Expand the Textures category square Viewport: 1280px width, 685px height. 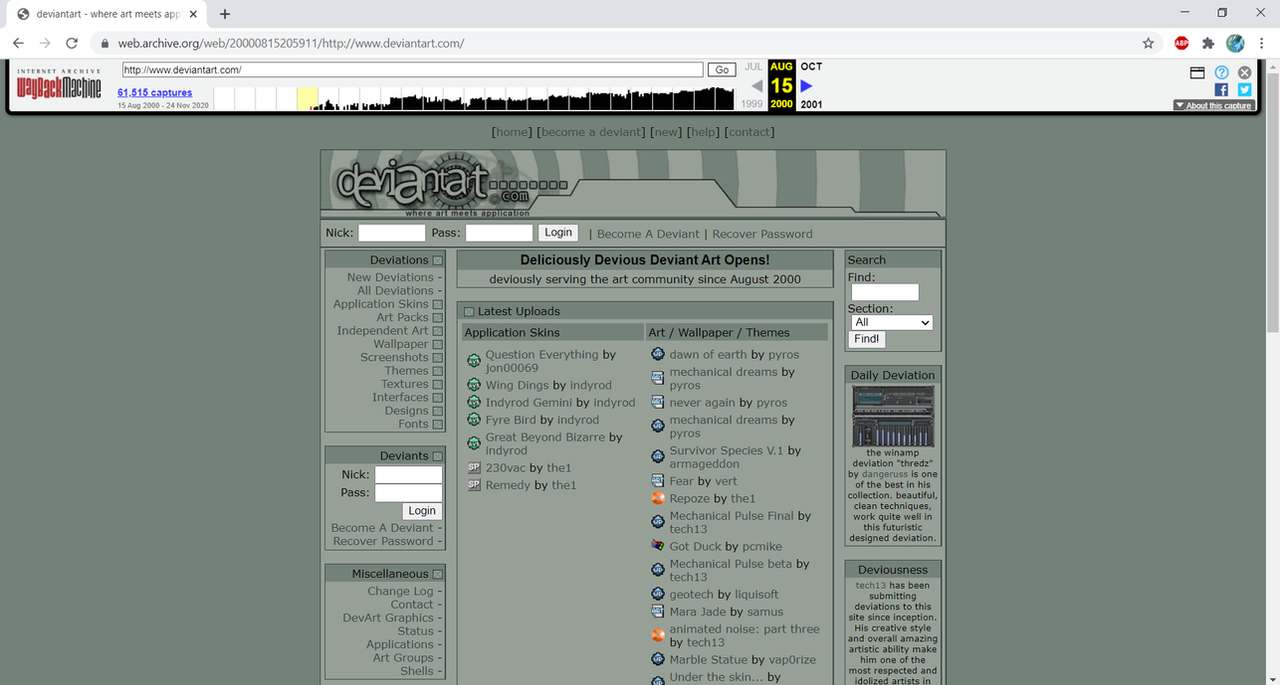(x=438, y=384)
